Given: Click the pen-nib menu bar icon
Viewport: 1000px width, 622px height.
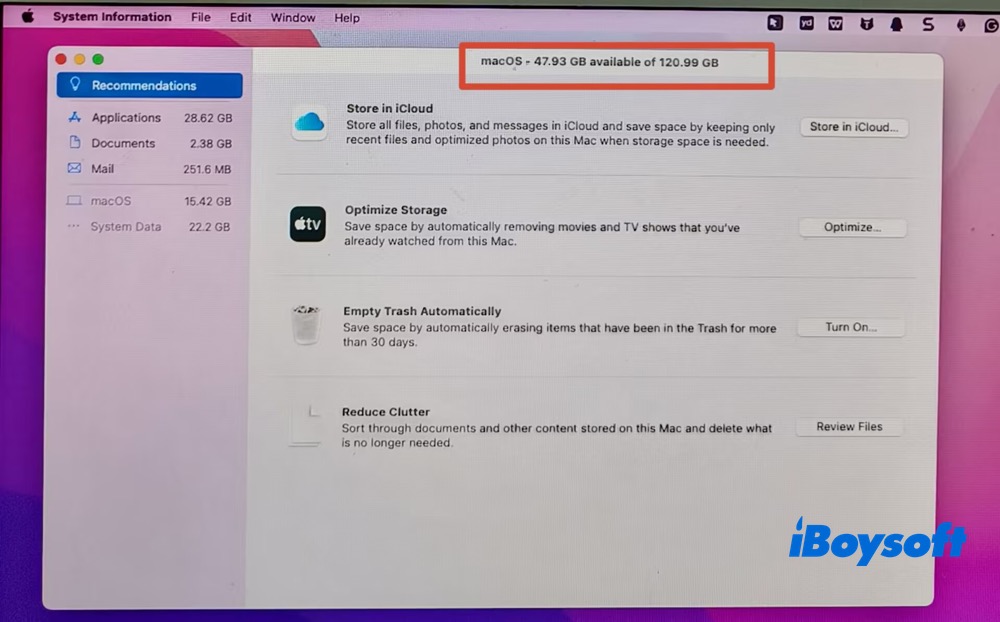Looking at the screenshot, I should [960, 25].
